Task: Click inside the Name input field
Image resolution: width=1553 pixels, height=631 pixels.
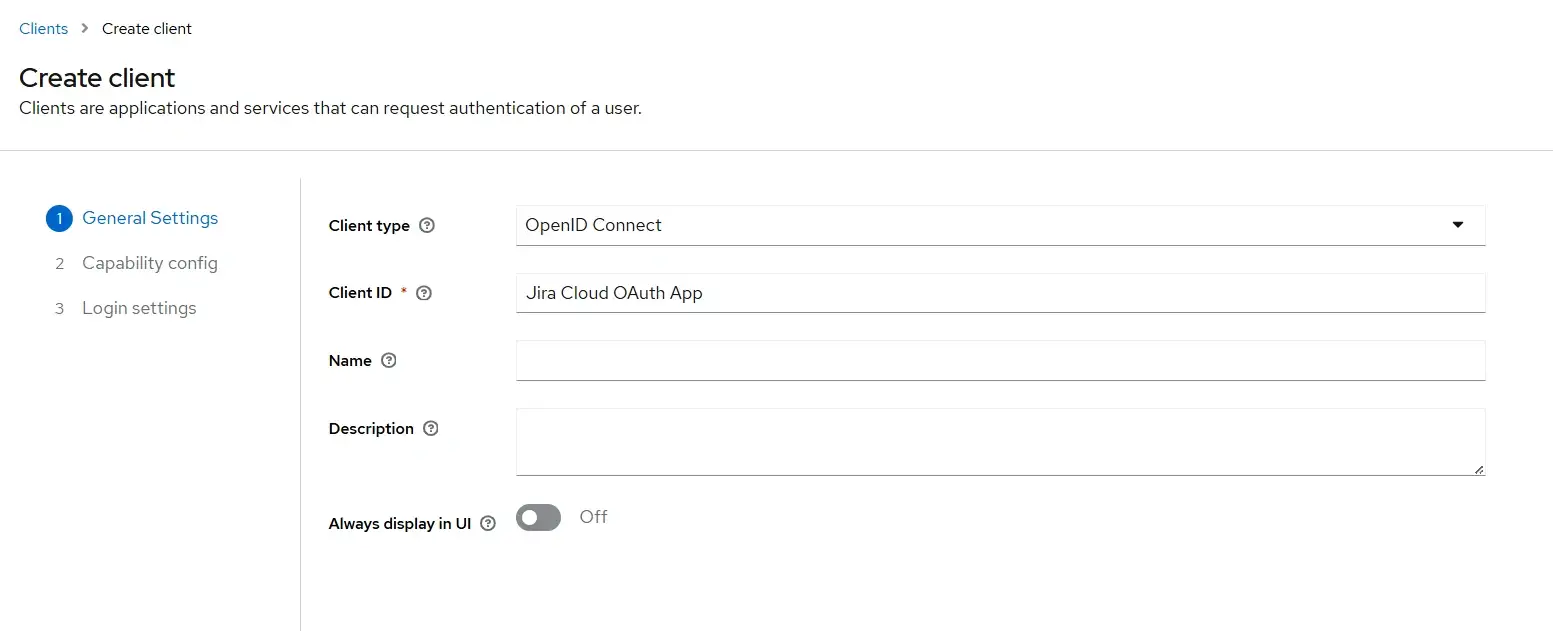Action: tap(1000, 360)
